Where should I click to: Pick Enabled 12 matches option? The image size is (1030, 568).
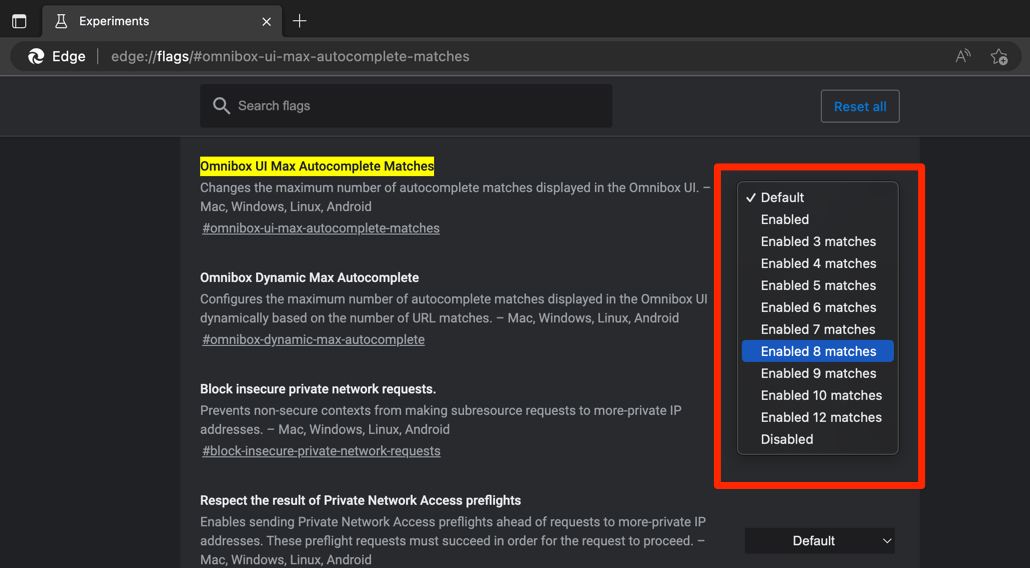(821, 418)
